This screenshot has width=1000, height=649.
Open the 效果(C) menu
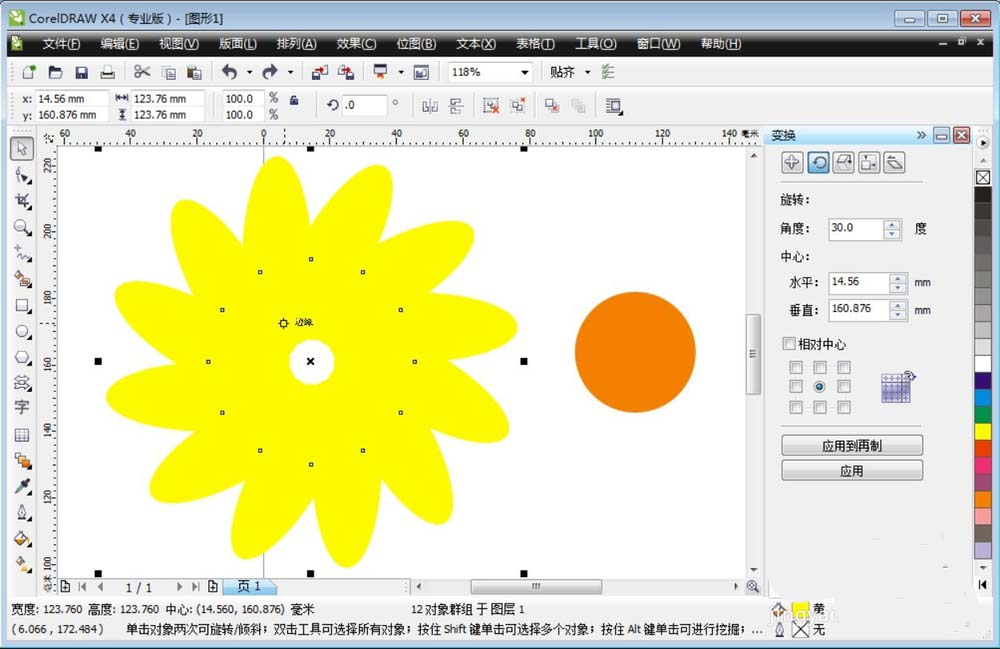coord(356,44)
